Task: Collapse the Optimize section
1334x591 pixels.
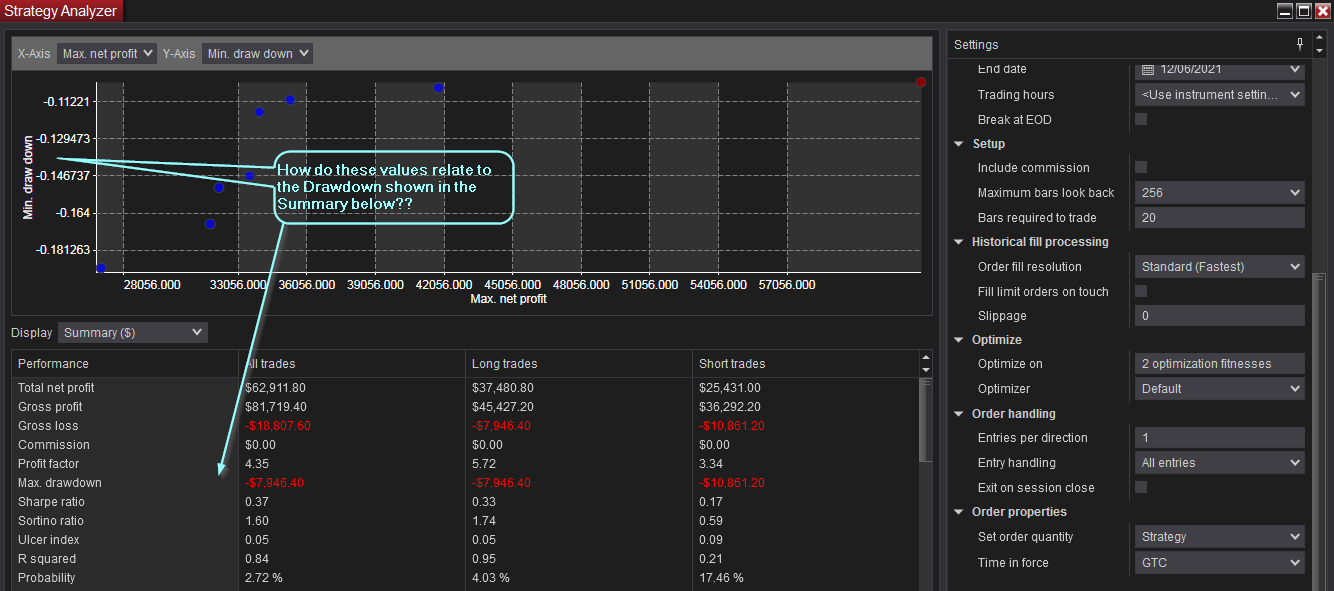Action: [x=958, y=340]
